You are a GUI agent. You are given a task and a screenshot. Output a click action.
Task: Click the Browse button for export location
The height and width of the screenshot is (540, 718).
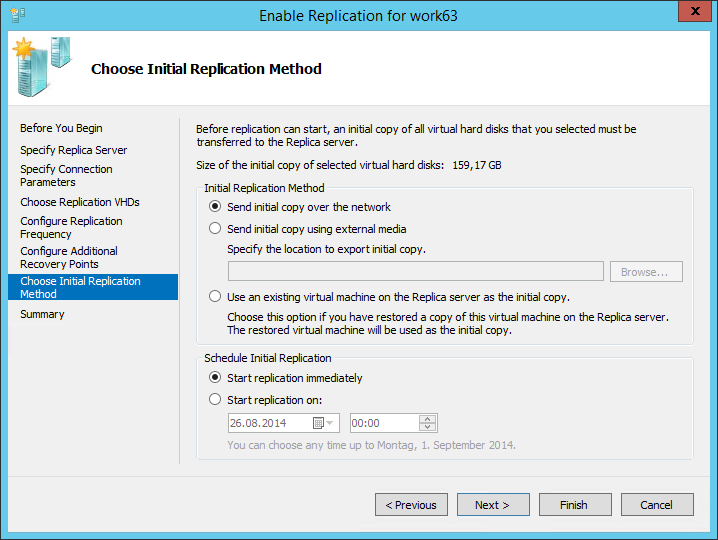coord(646,272)
